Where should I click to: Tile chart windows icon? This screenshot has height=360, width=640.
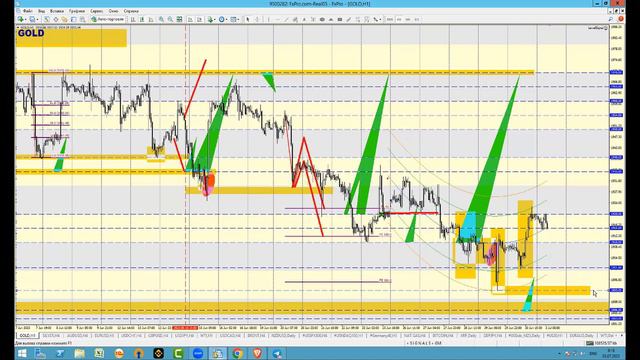(x=179, y=19)
